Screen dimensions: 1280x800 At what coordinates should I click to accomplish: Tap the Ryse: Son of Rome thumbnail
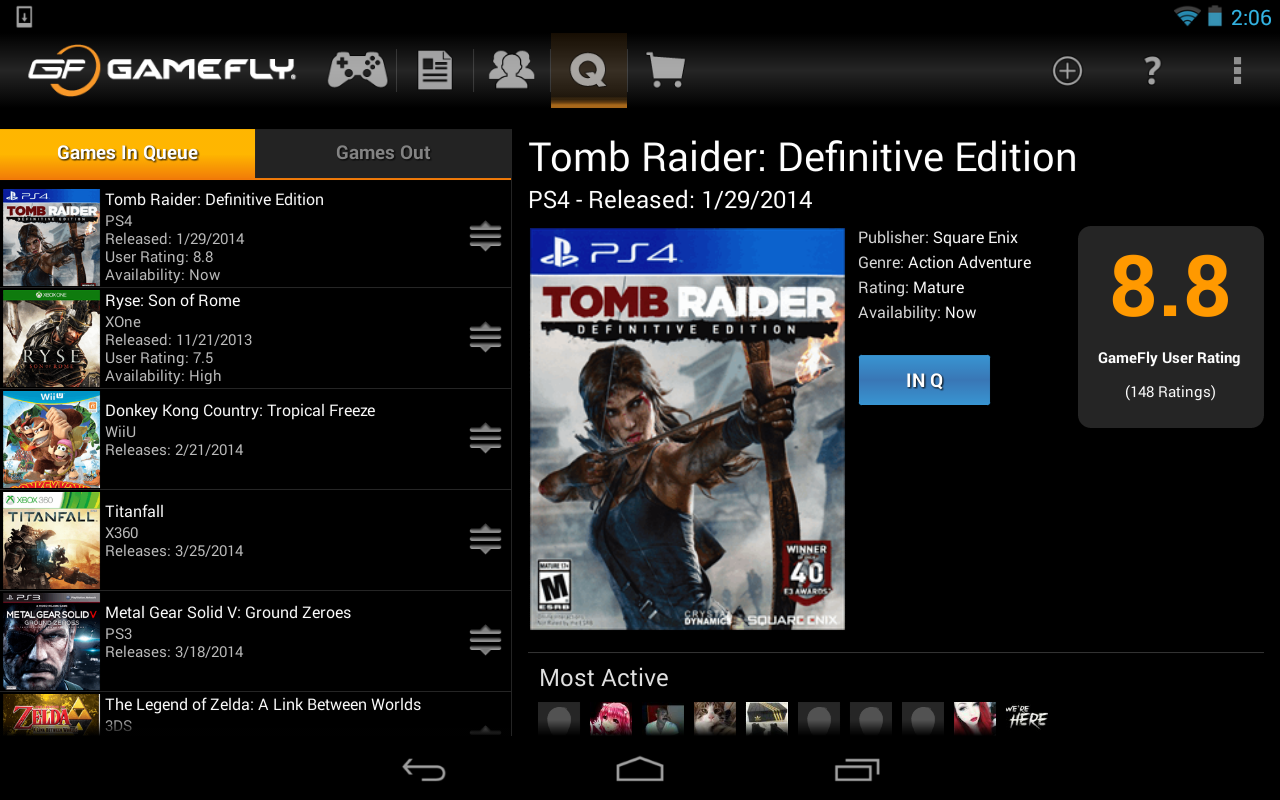[52, 338]
